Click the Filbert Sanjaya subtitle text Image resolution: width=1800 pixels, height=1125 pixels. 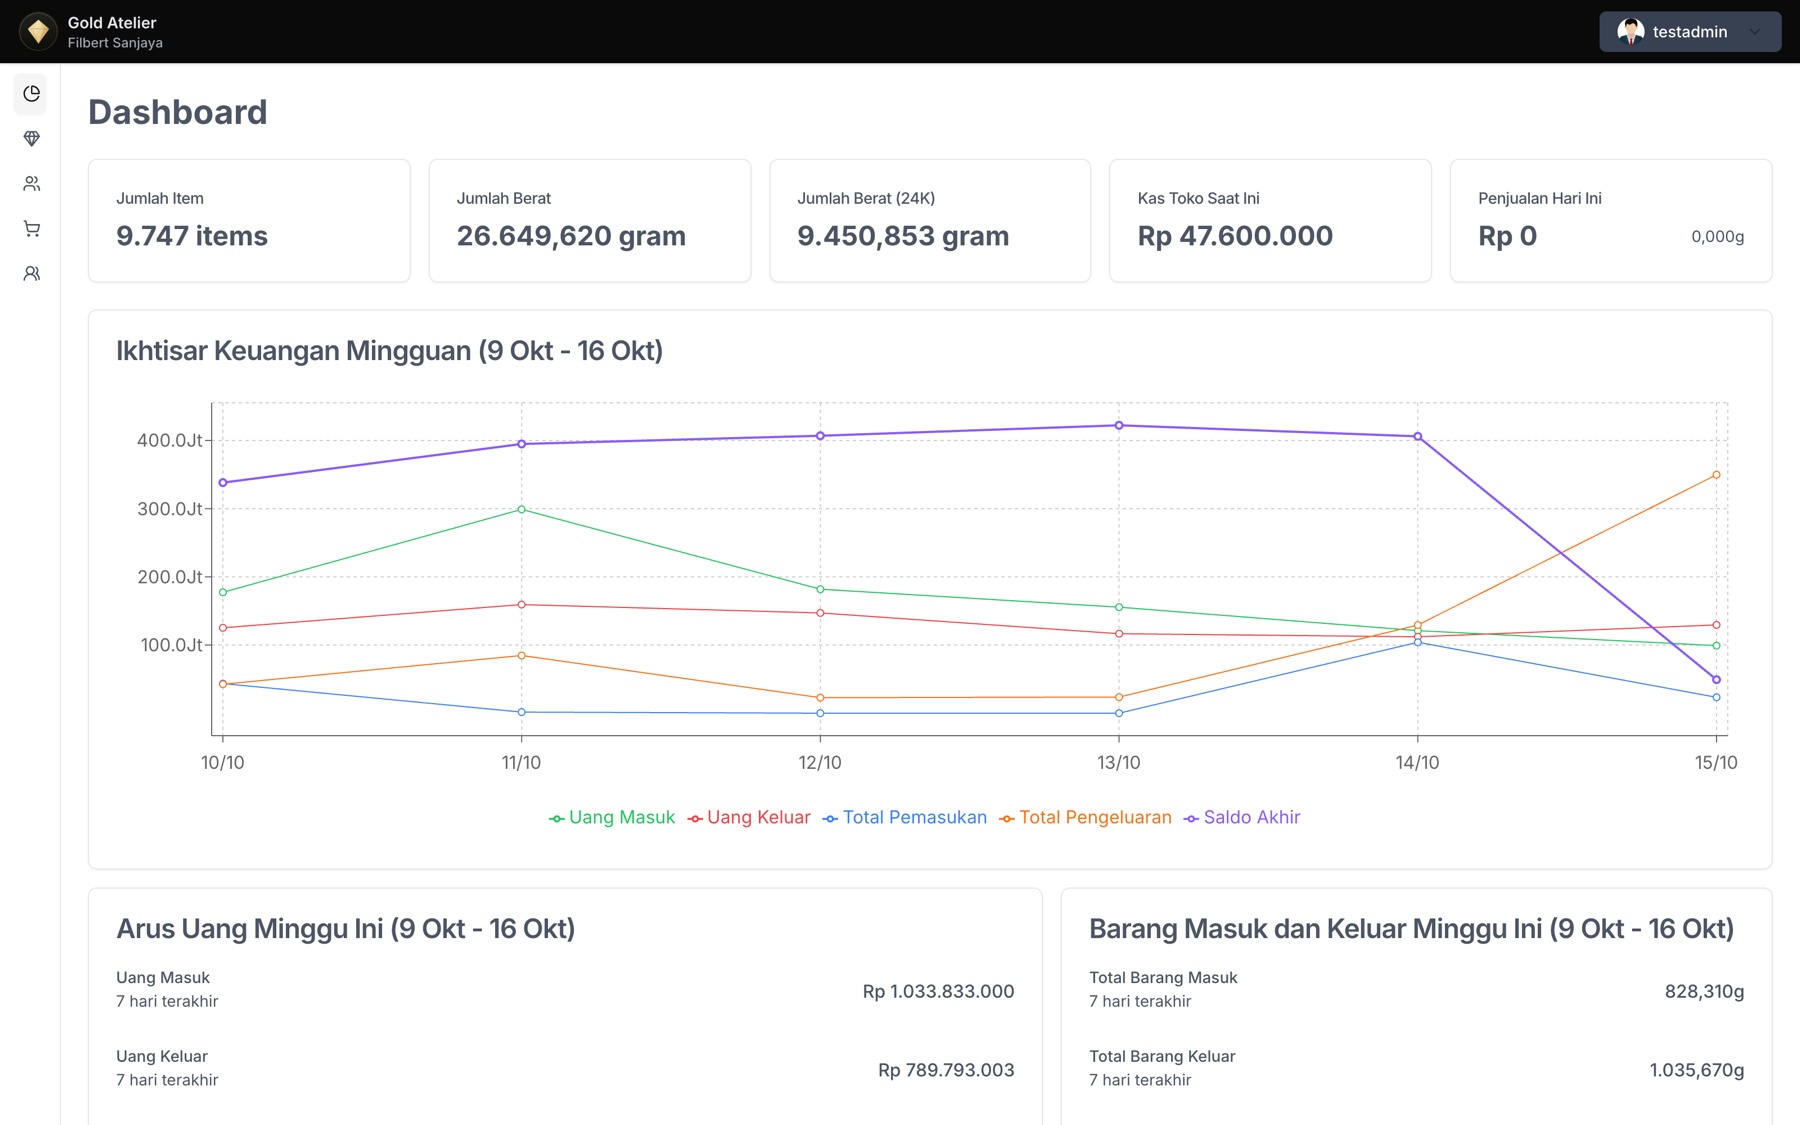115,43
